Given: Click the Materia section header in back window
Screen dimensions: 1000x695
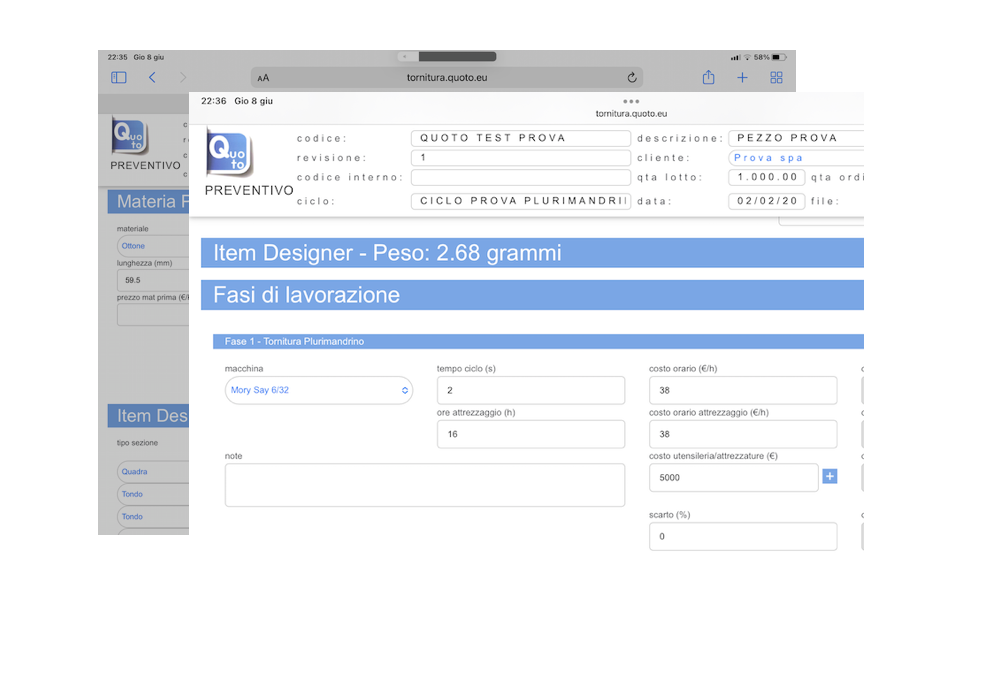Looking at the screenshot, I should tap(149, 201).
